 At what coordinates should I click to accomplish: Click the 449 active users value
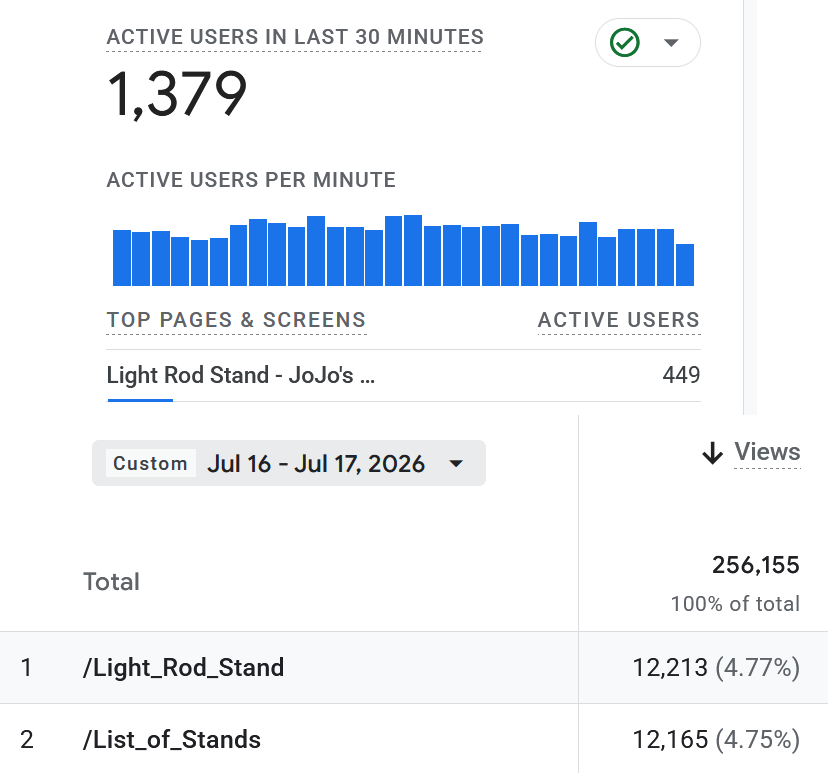click(x=681, y=375)
